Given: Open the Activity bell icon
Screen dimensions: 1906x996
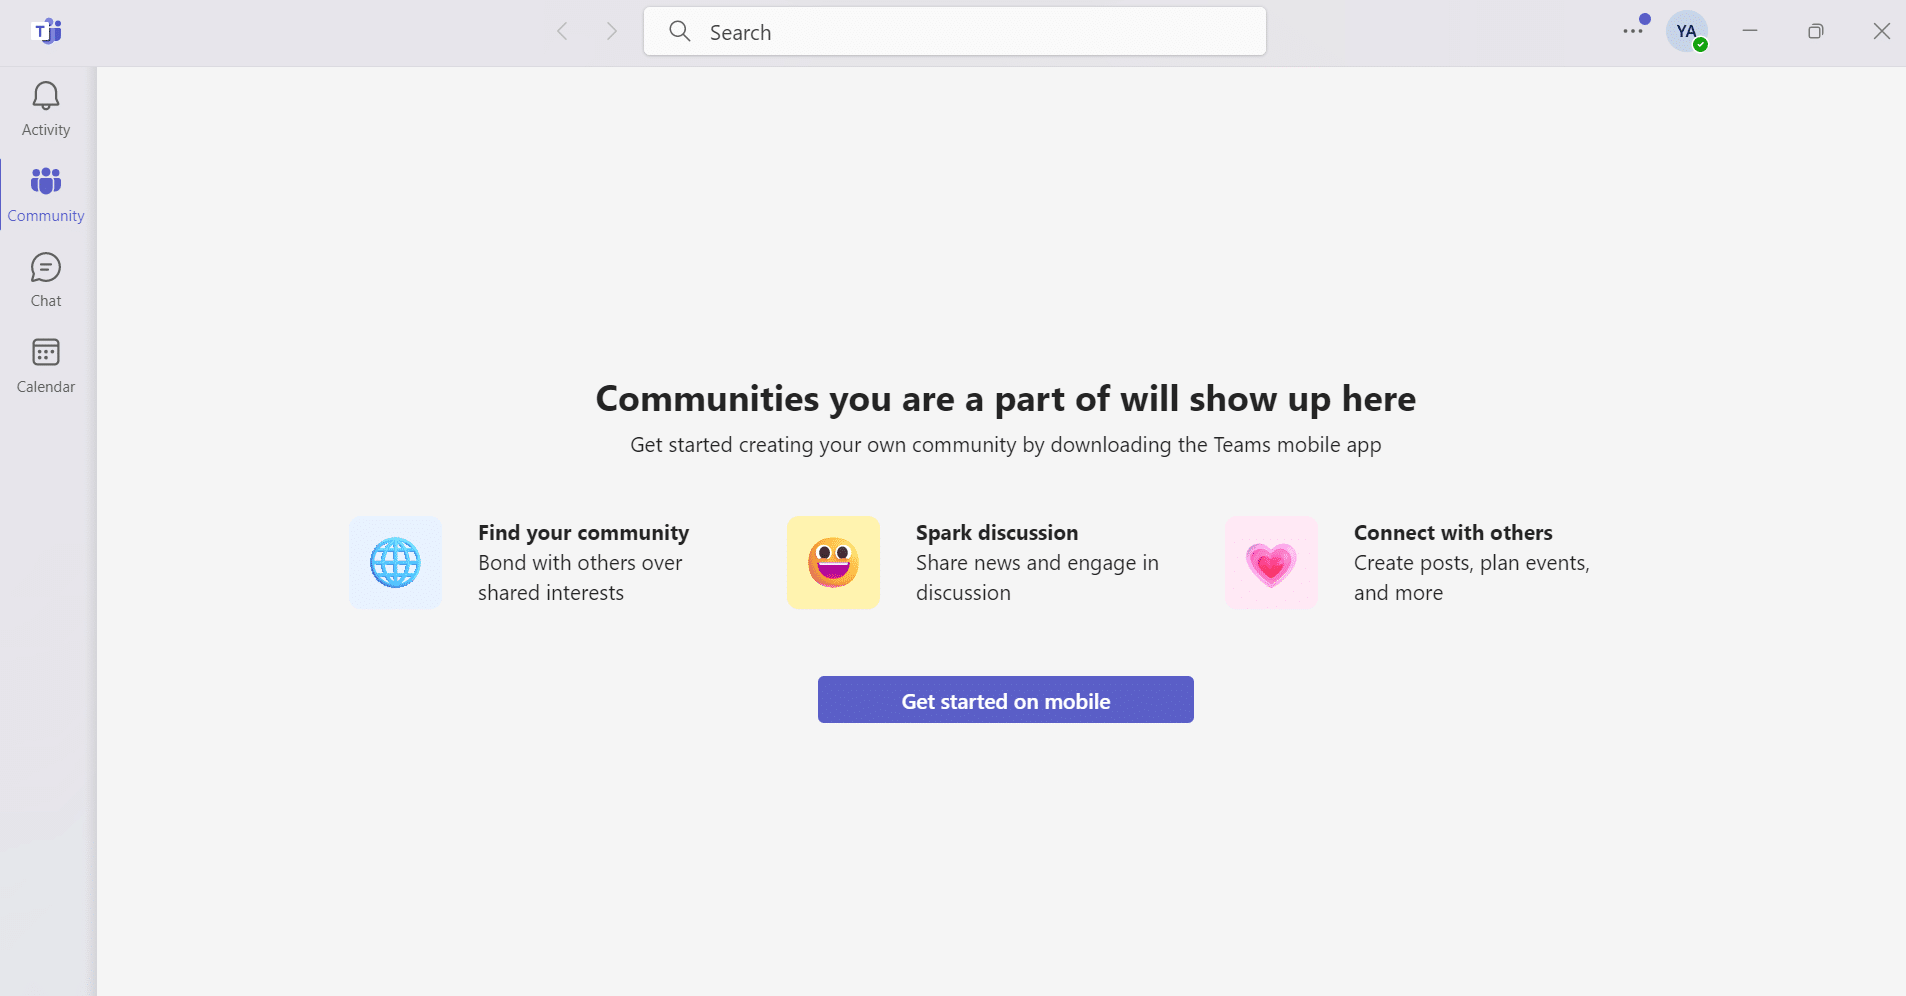Looking at the screenshot, I should coord(46,96).
